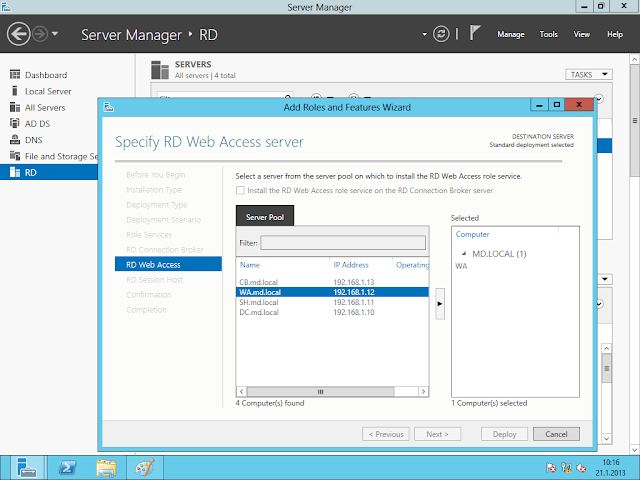
Task: Open Dashboard in the left sidebar
Action: (45, 75)
